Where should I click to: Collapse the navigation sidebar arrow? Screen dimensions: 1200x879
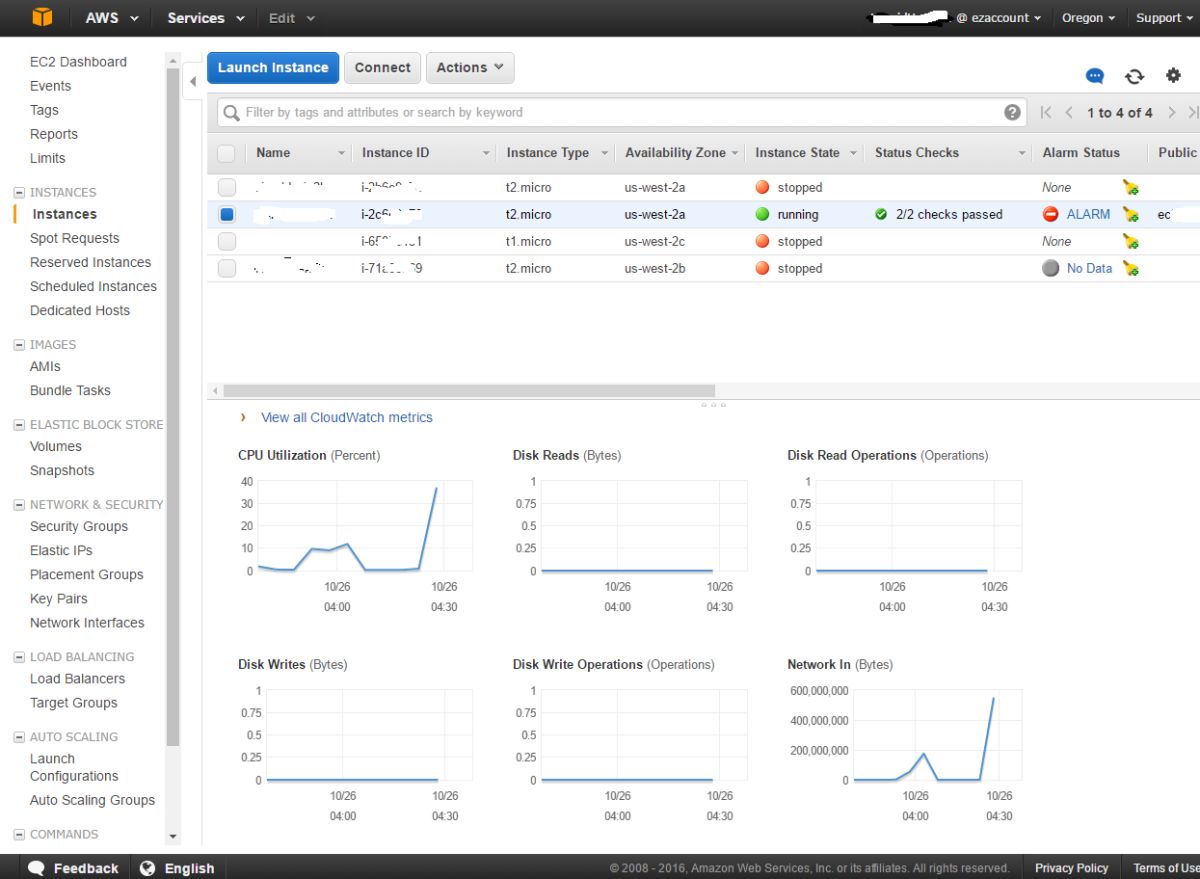point(193,81)
